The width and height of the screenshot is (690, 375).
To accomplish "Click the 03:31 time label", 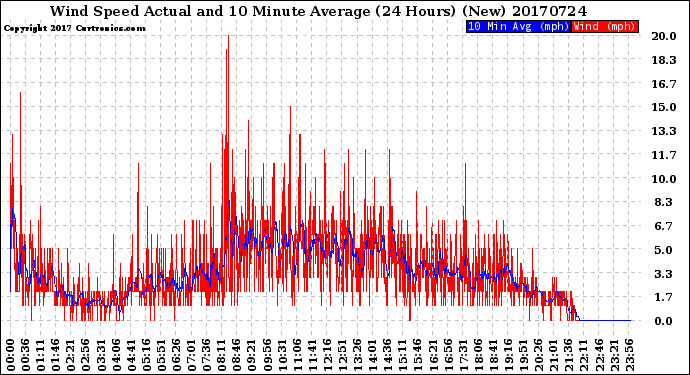I will tap(100, 355).
